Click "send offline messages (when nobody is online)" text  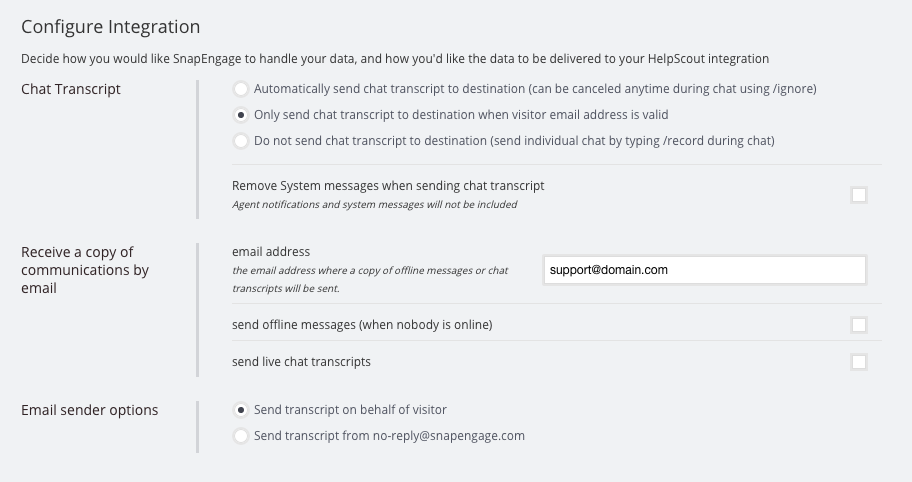coord(362,325)
